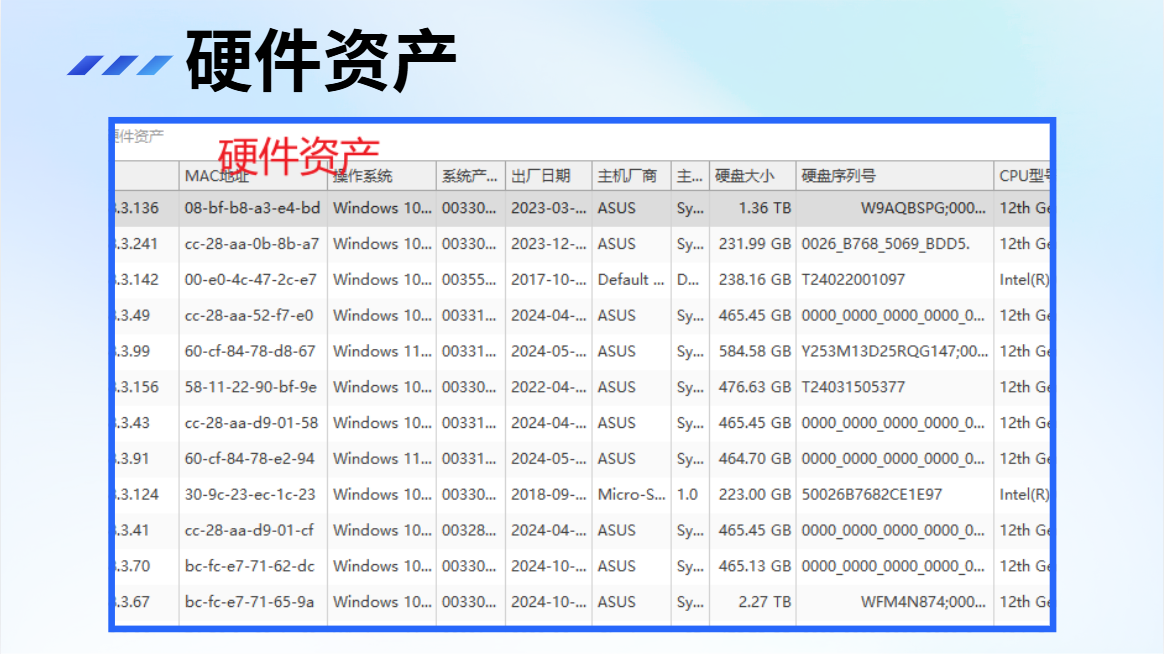Click IP ending .3.136 cell
The image size is (1164, 654).
[x=138, y=209]
